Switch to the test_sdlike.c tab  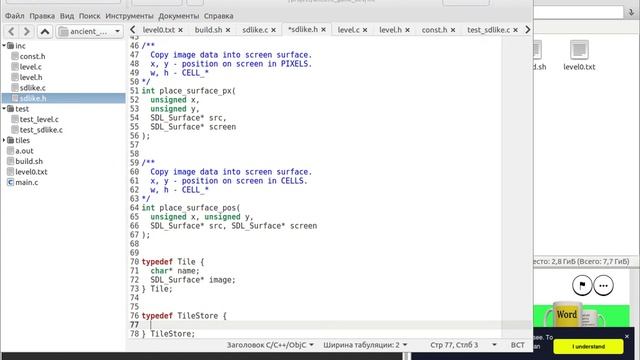(x=489, y=30)
